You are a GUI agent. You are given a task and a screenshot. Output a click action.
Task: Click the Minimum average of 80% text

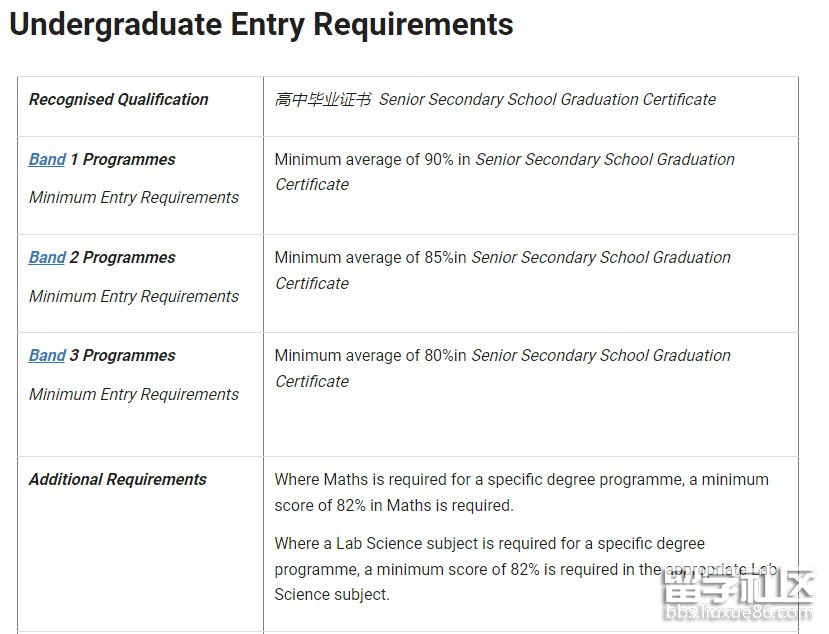tap(370, 356)
